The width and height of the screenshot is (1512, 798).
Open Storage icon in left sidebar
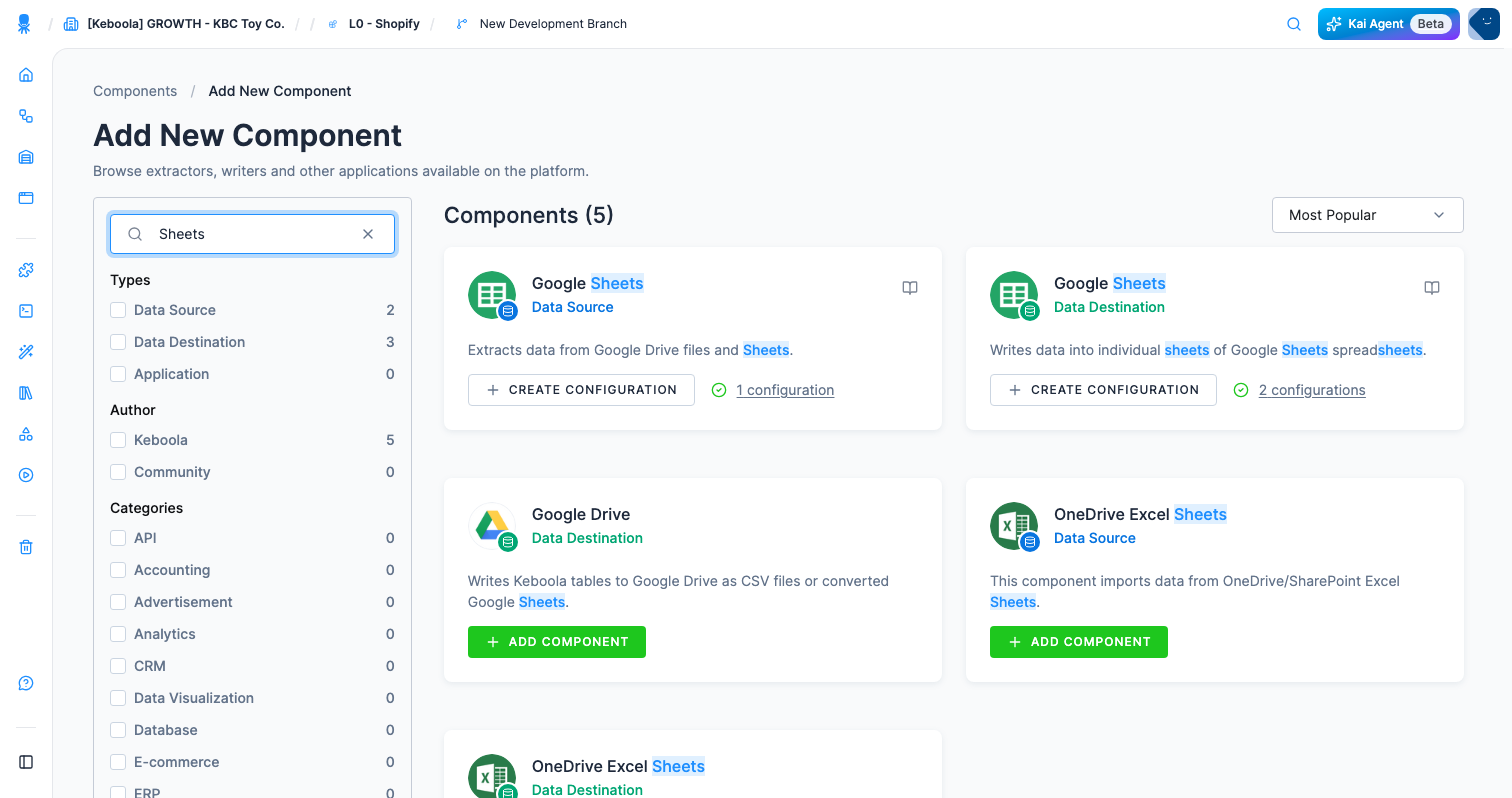26,157
